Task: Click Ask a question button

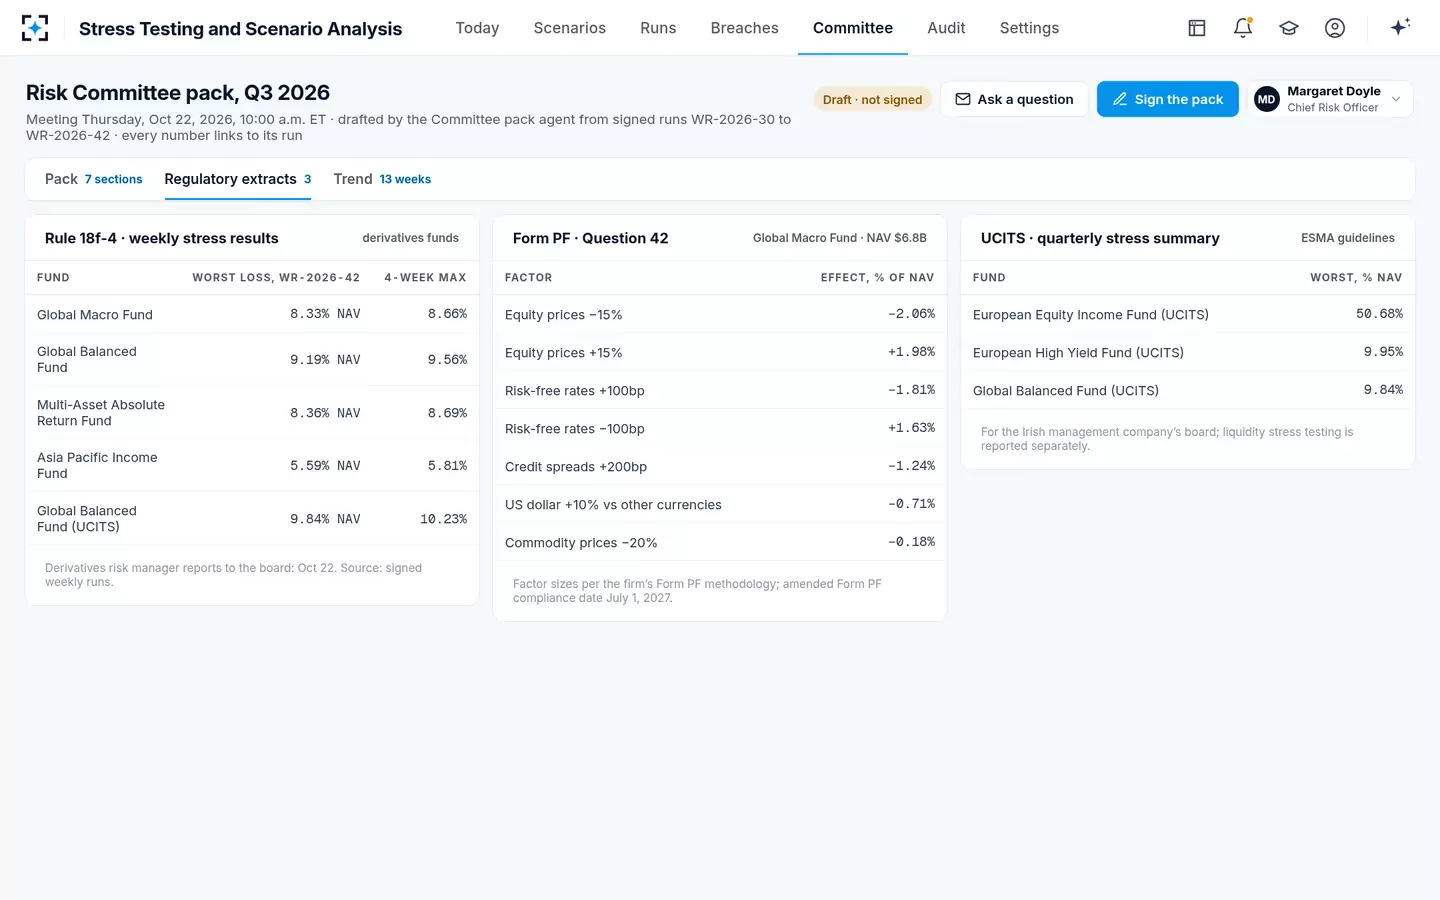Action: click(1014, 99)
